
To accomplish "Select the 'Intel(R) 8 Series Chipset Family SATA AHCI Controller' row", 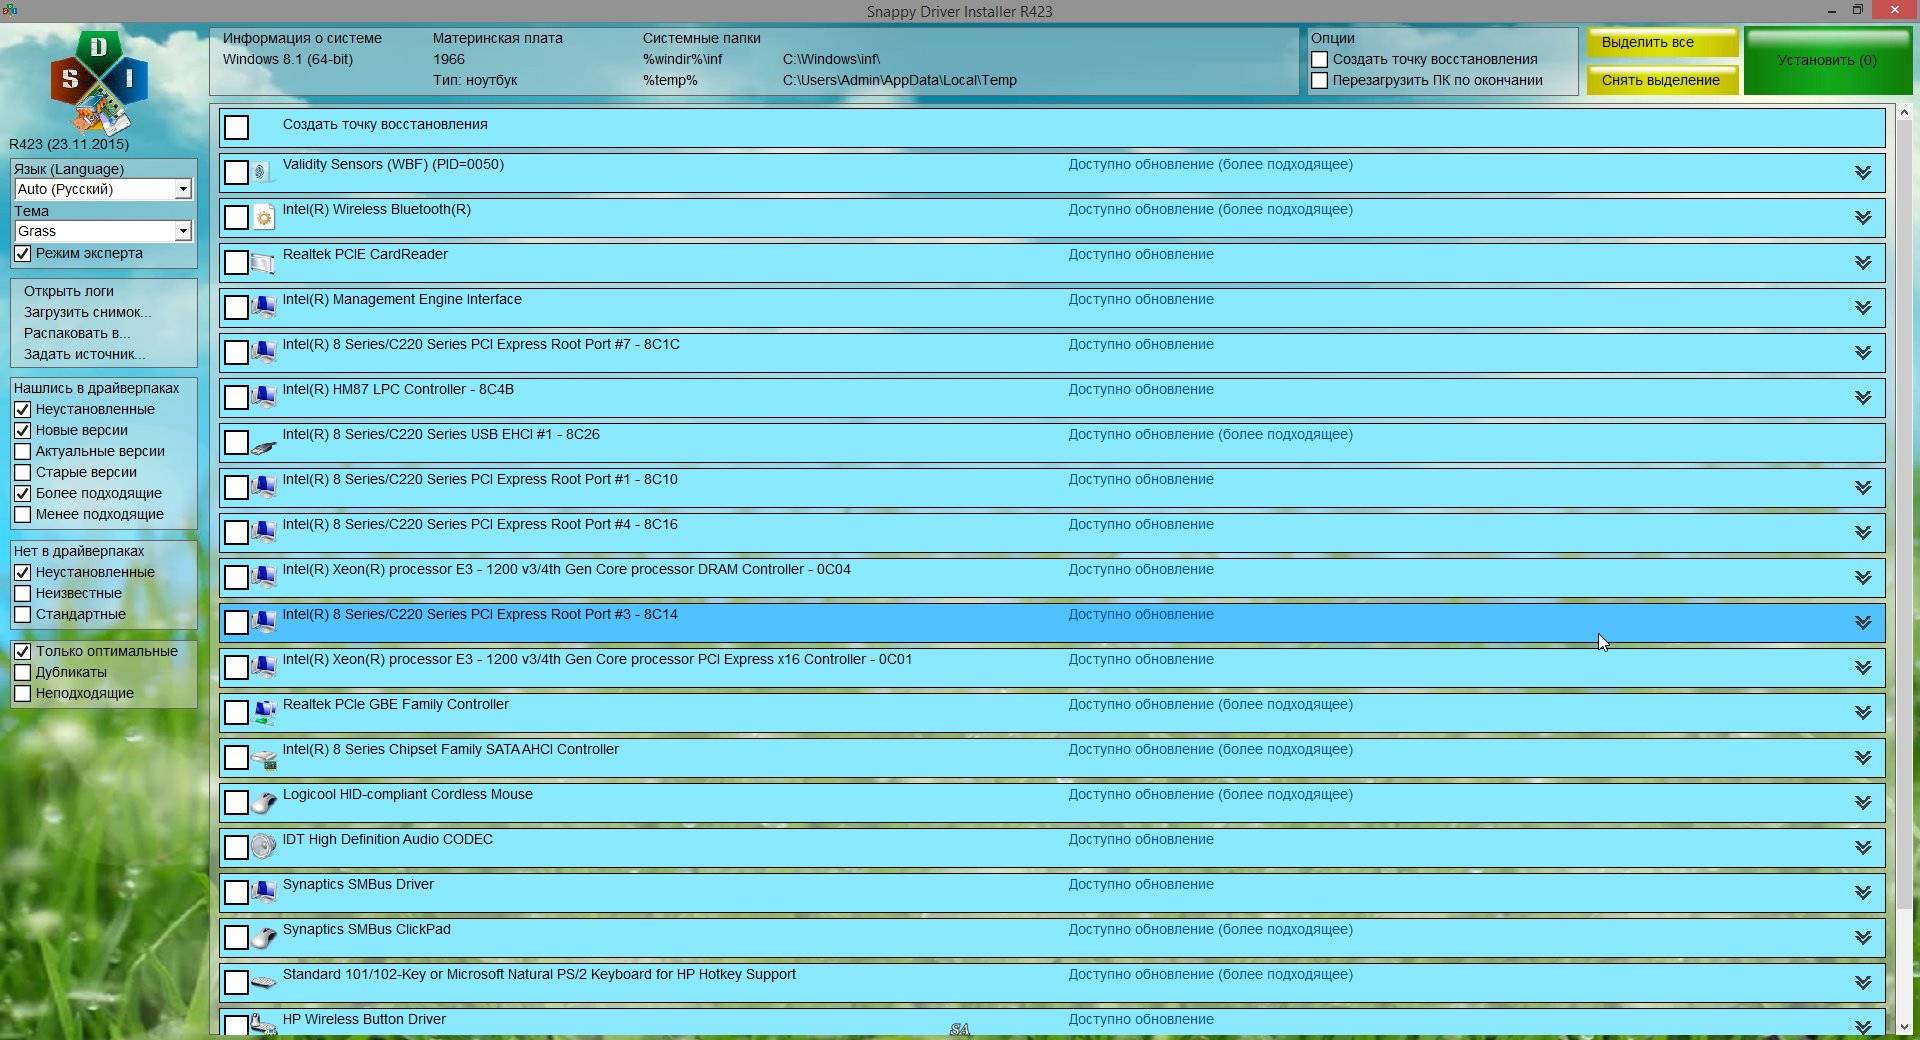I will point(1052,757).
